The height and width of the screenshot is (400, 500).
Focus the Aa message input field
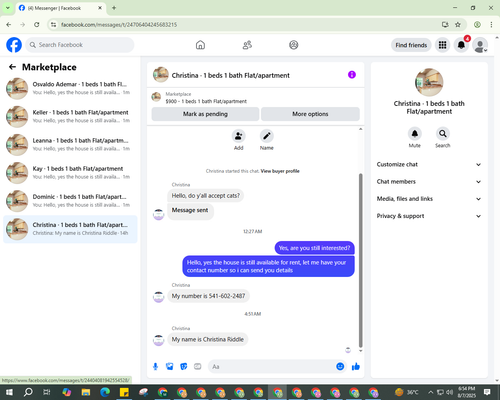(272, 367)
